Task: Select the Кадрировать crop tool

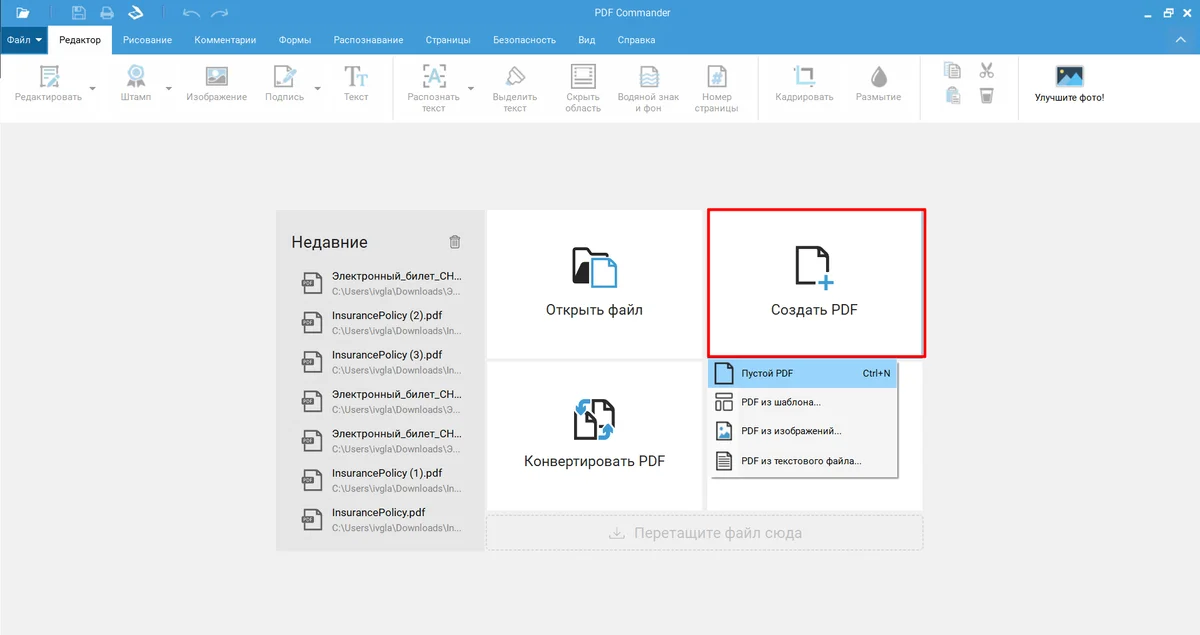Action: click(x=804, y=78)
